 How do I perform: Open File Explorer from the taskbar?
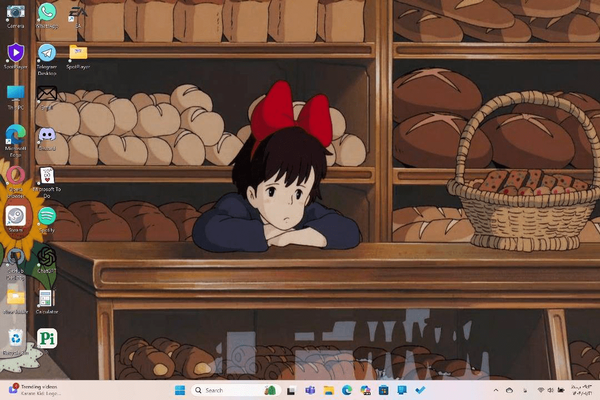tap(328, 390)
